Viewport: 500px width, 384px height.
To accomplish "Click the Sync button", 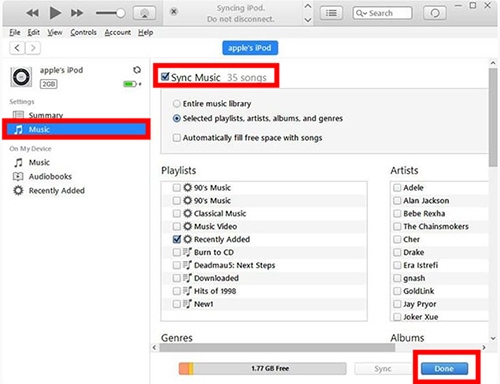I will coord(382,369).
